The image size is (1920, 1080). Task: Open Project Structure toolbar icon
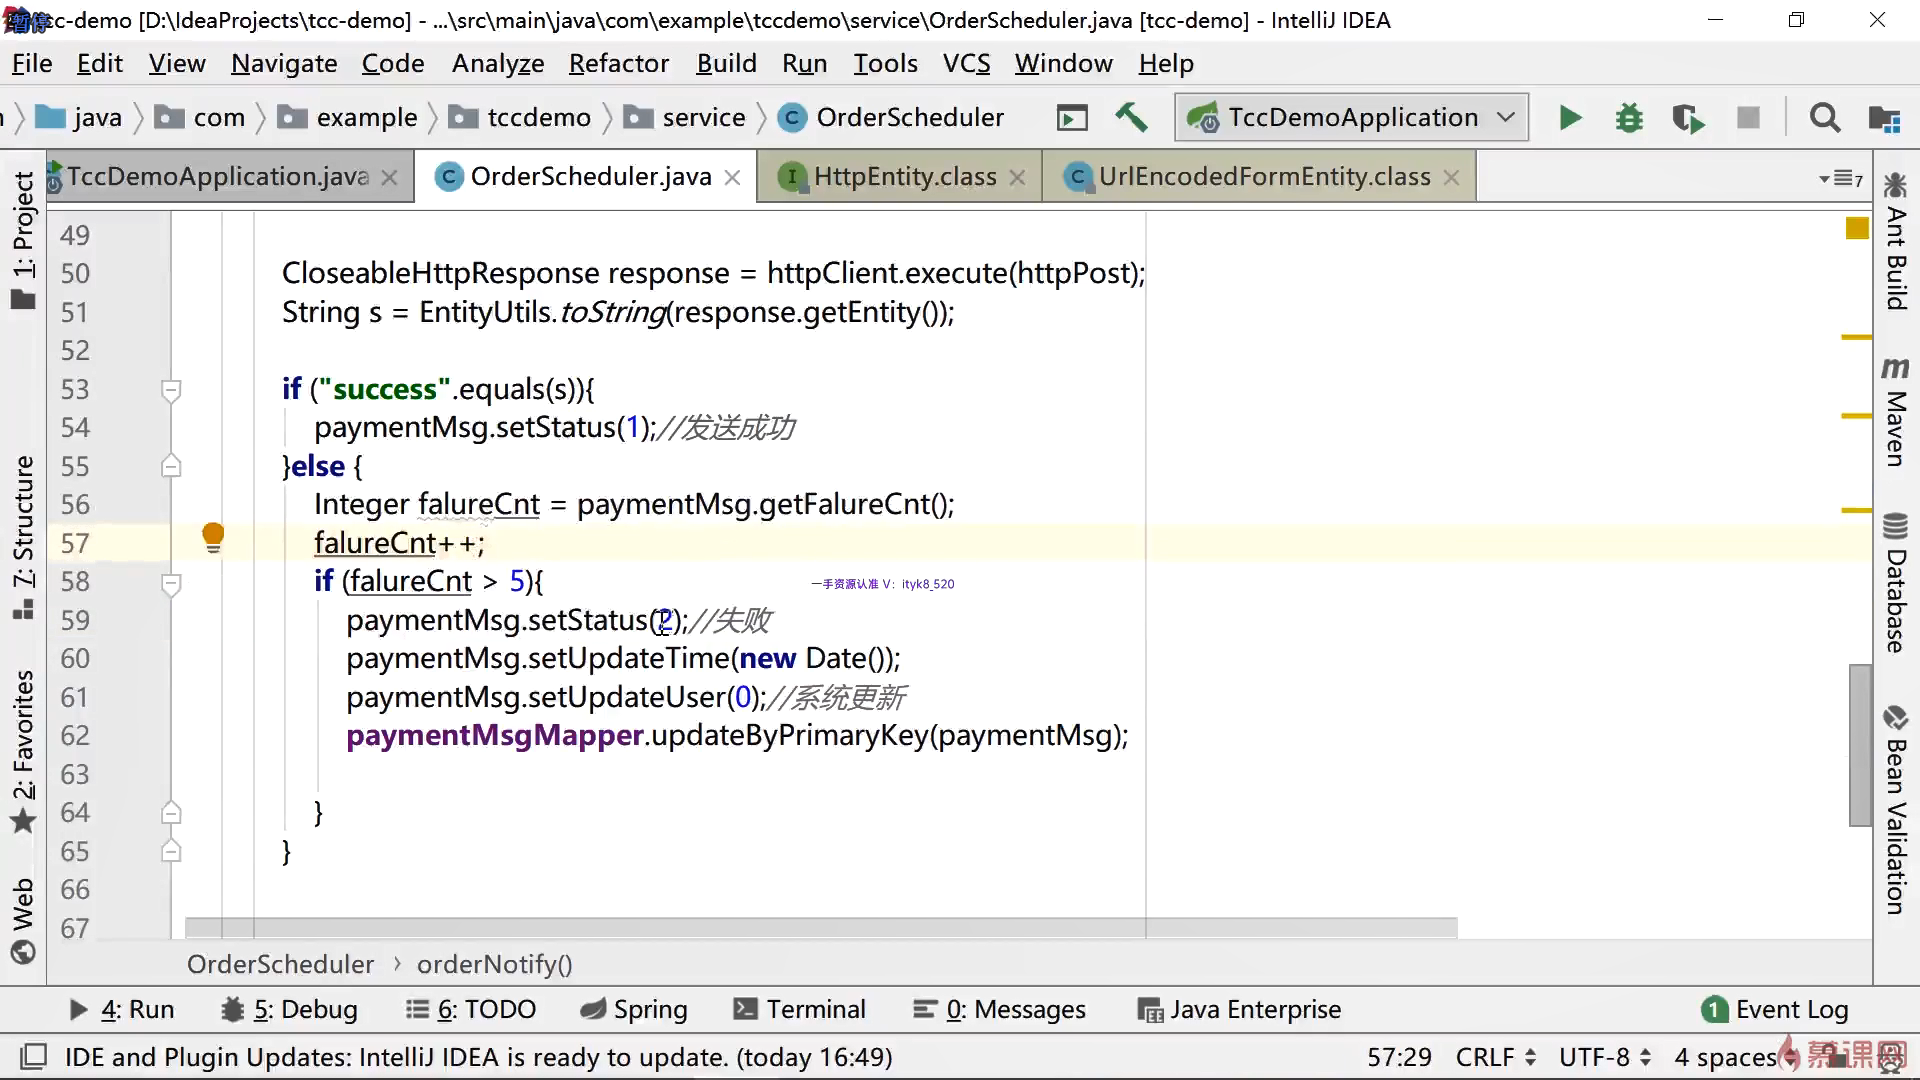pos(1884,118)
